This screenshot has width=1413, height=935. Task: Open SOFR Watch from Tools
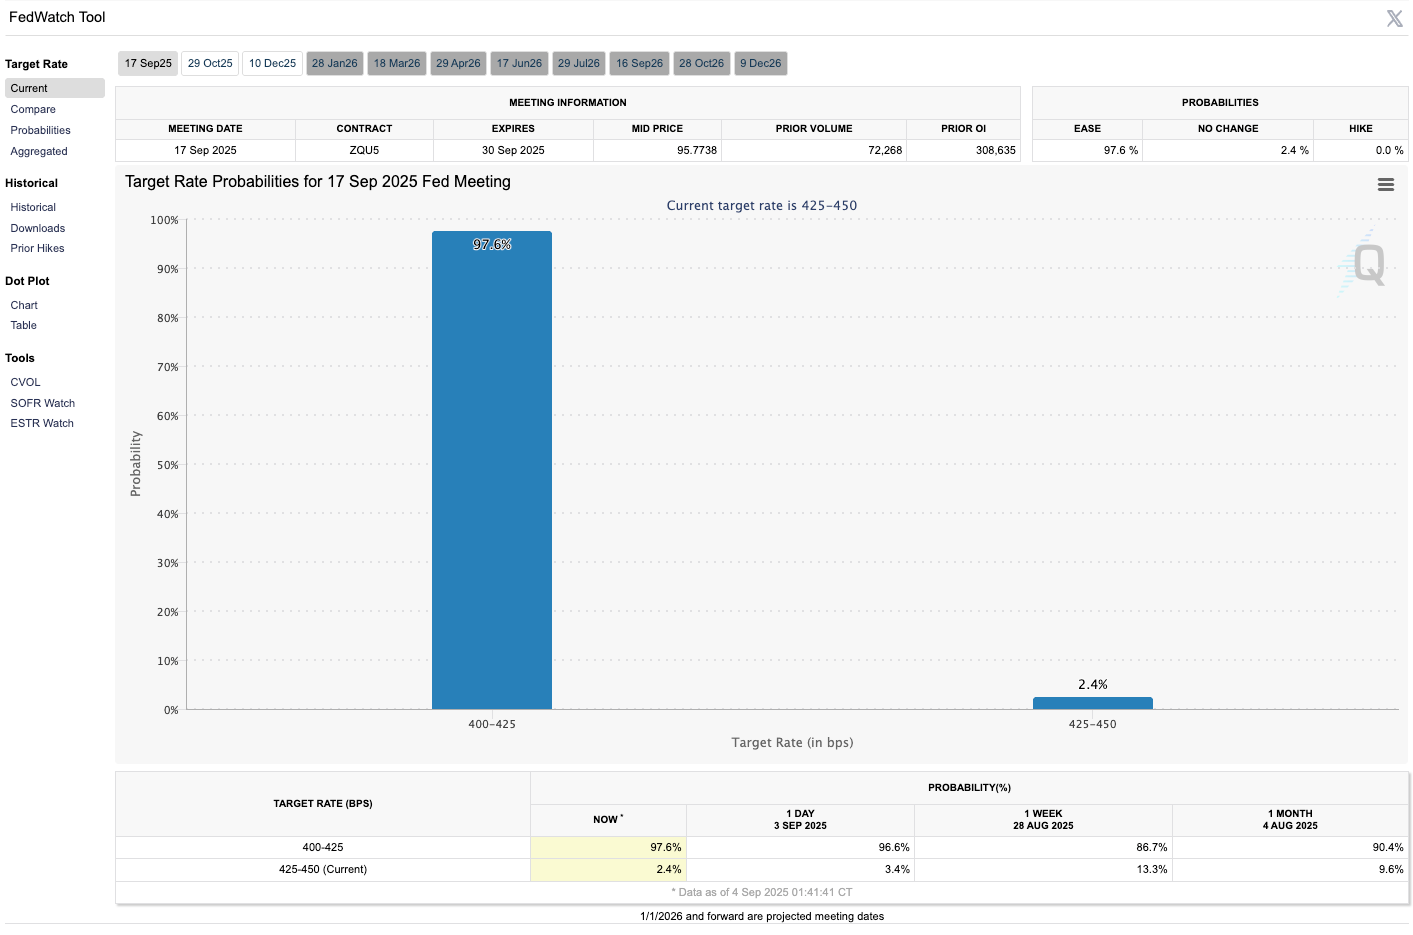[x=42, y=404]
